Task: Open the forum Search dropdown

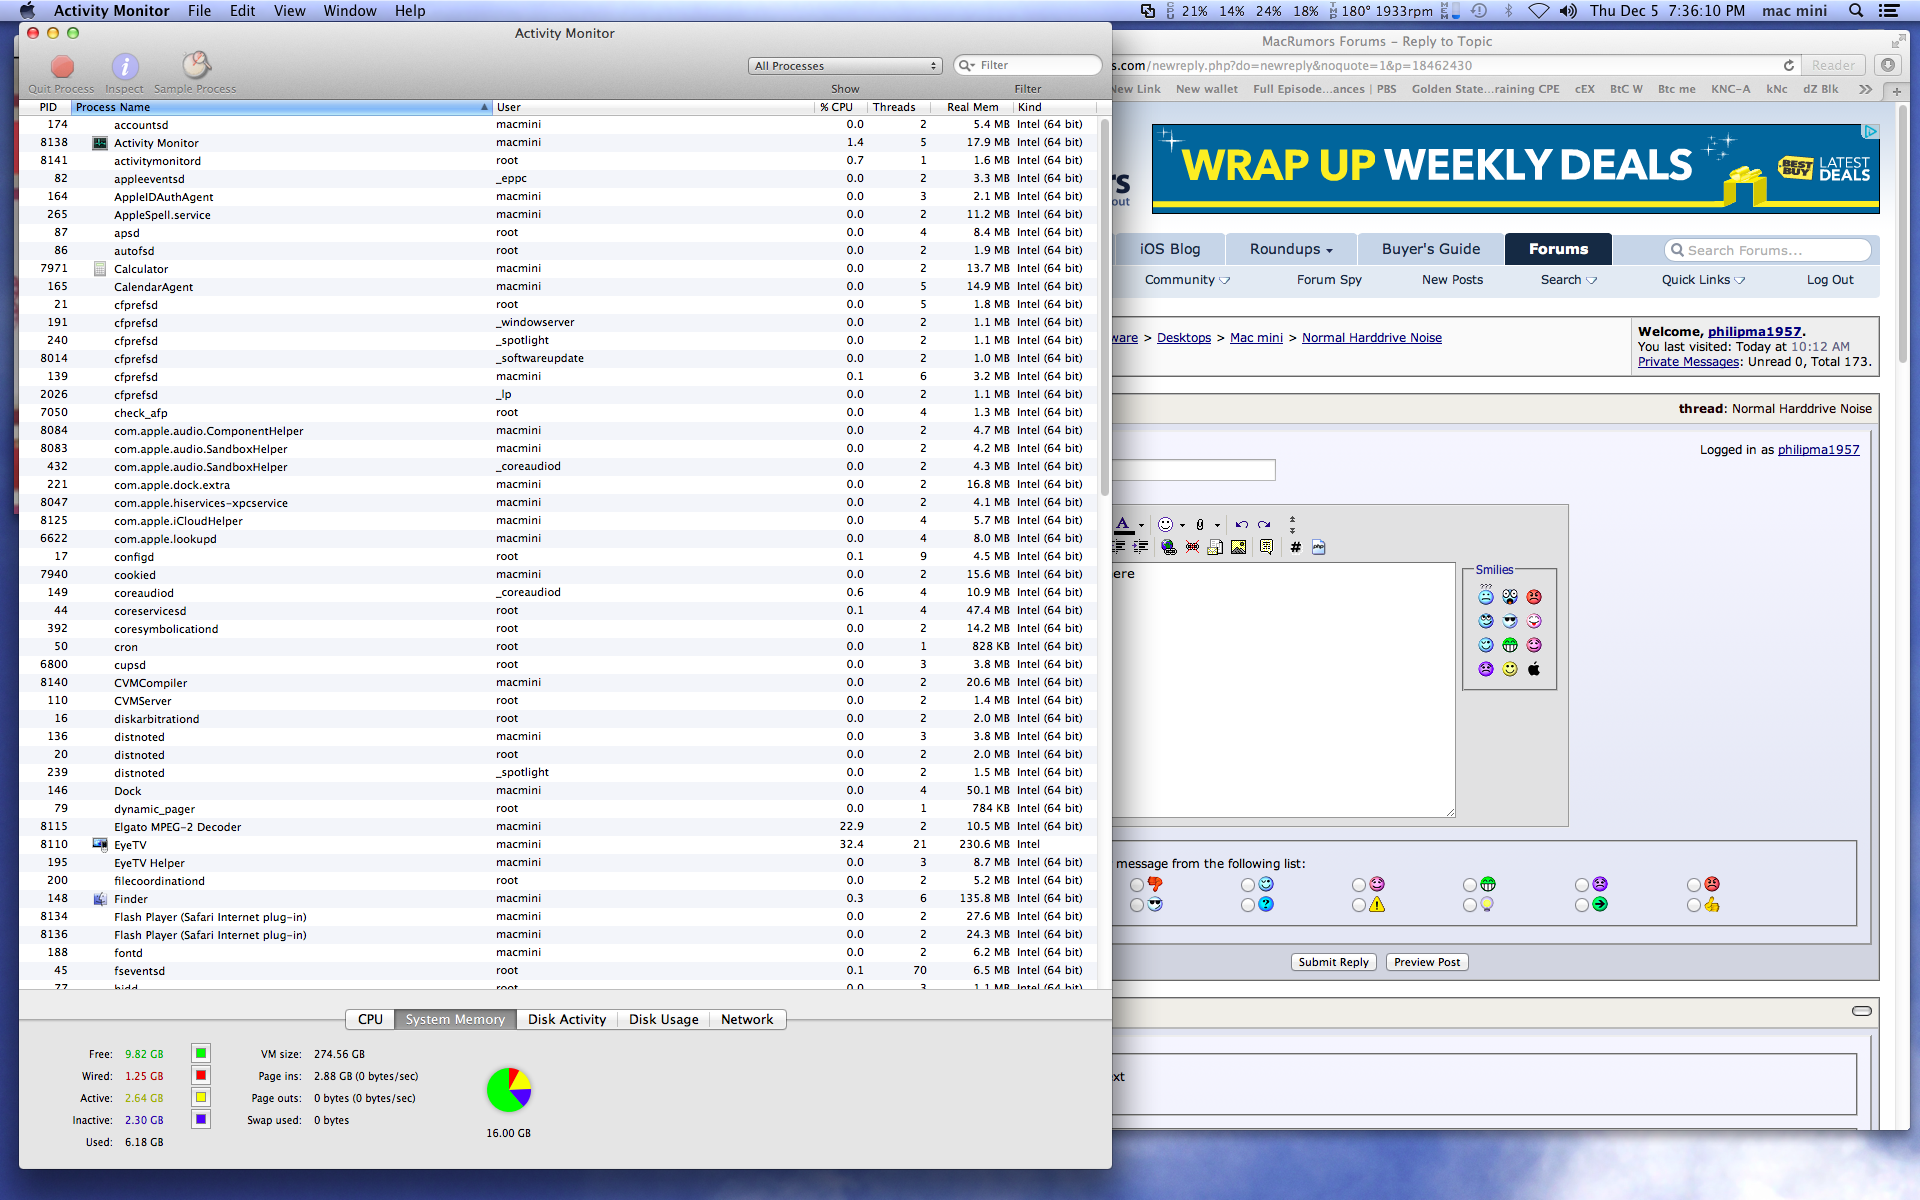Action: click(x=1568, y=280)
